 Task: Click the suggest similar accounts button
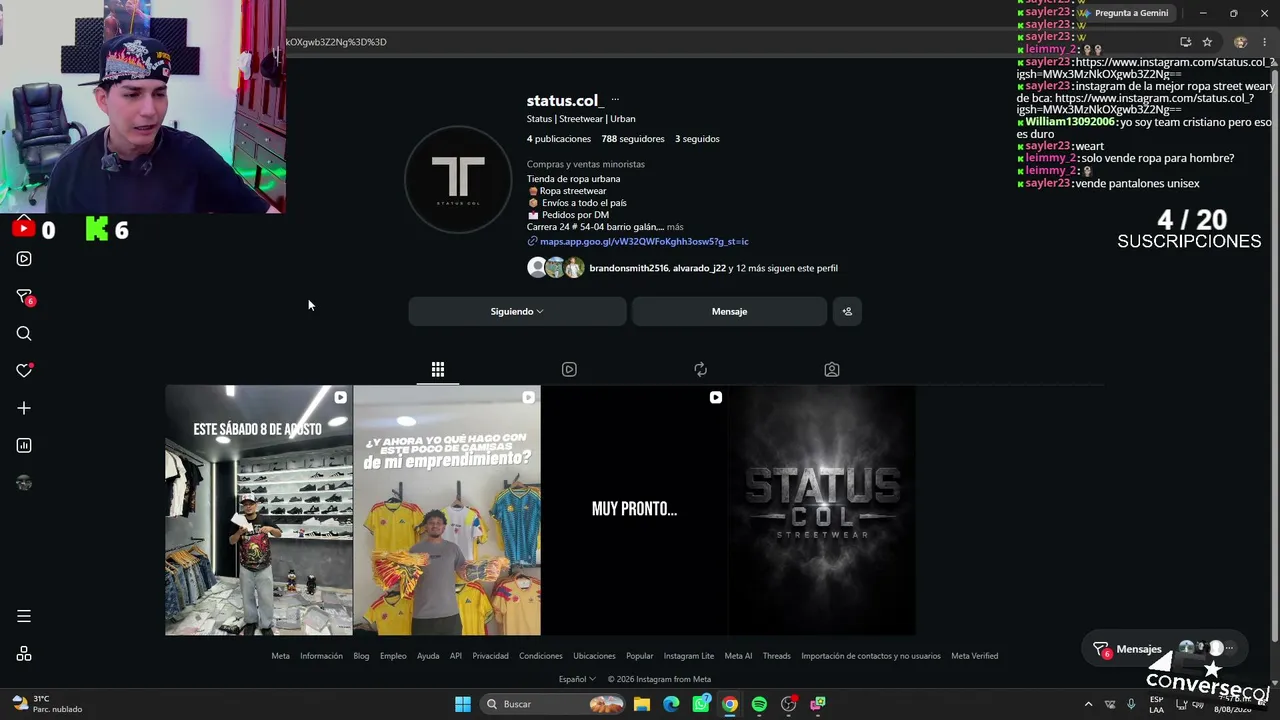[847, 311]
